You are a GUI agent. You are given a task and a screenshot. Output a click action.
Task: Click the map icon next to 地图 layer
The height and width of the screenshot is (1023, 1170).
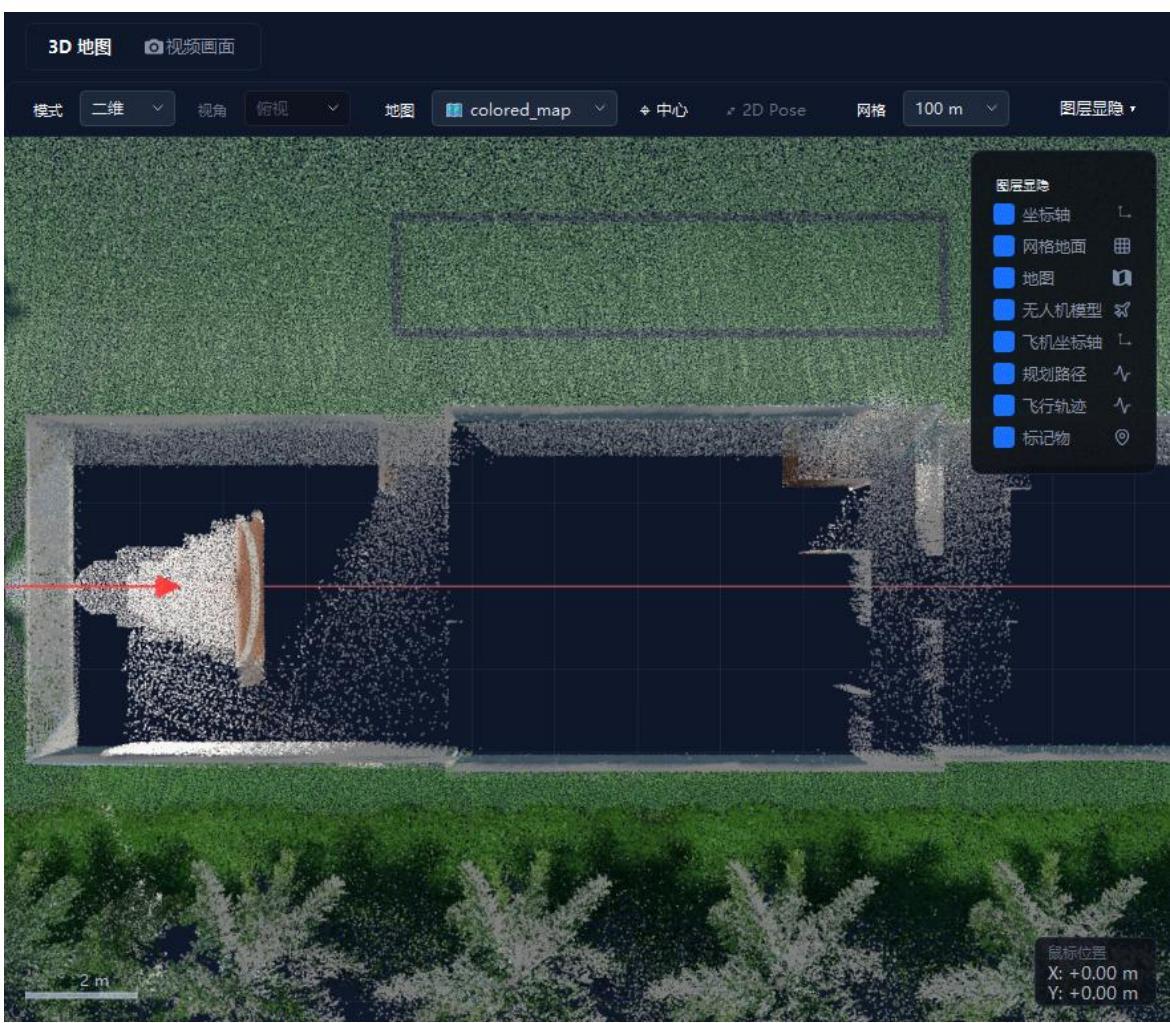point(1122,278)
